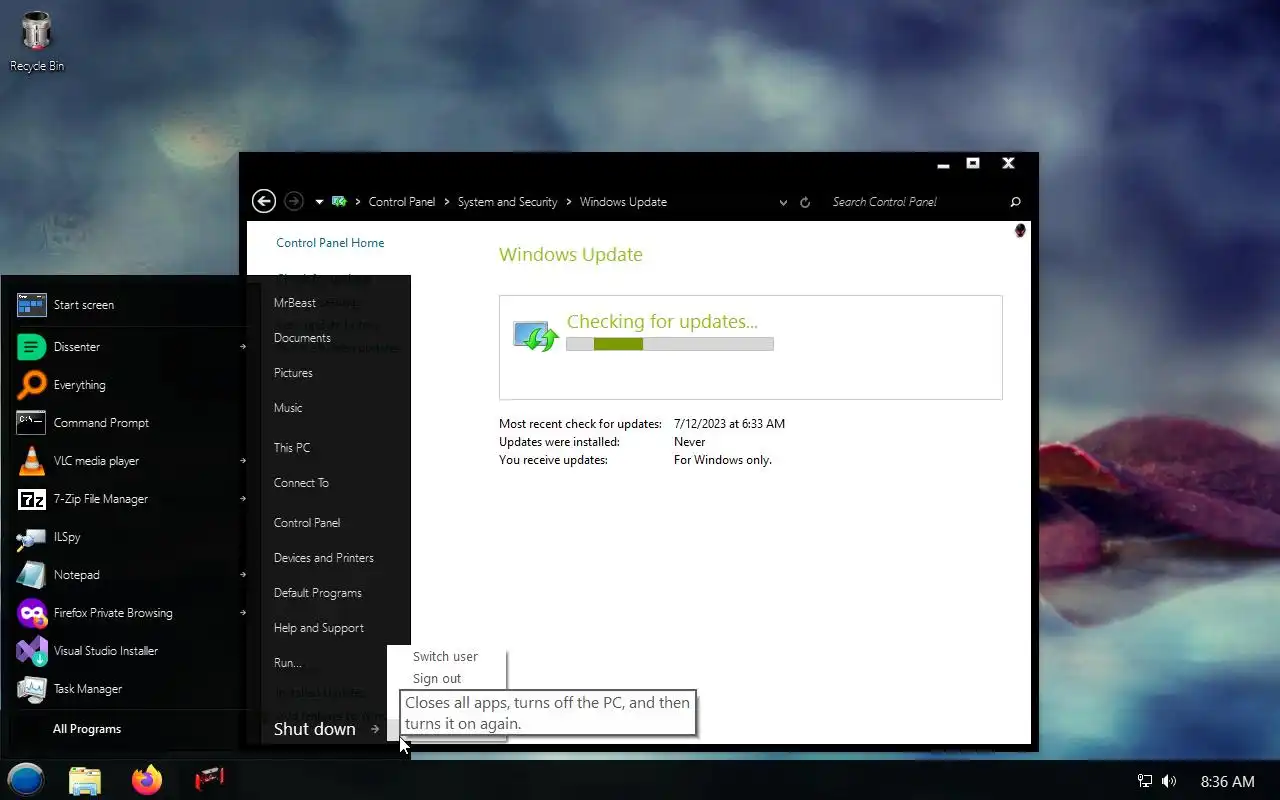Image resolution: width=1280 pixels, height=800 pixels.
Task: Click the network tray icon
Action: 1145,781
